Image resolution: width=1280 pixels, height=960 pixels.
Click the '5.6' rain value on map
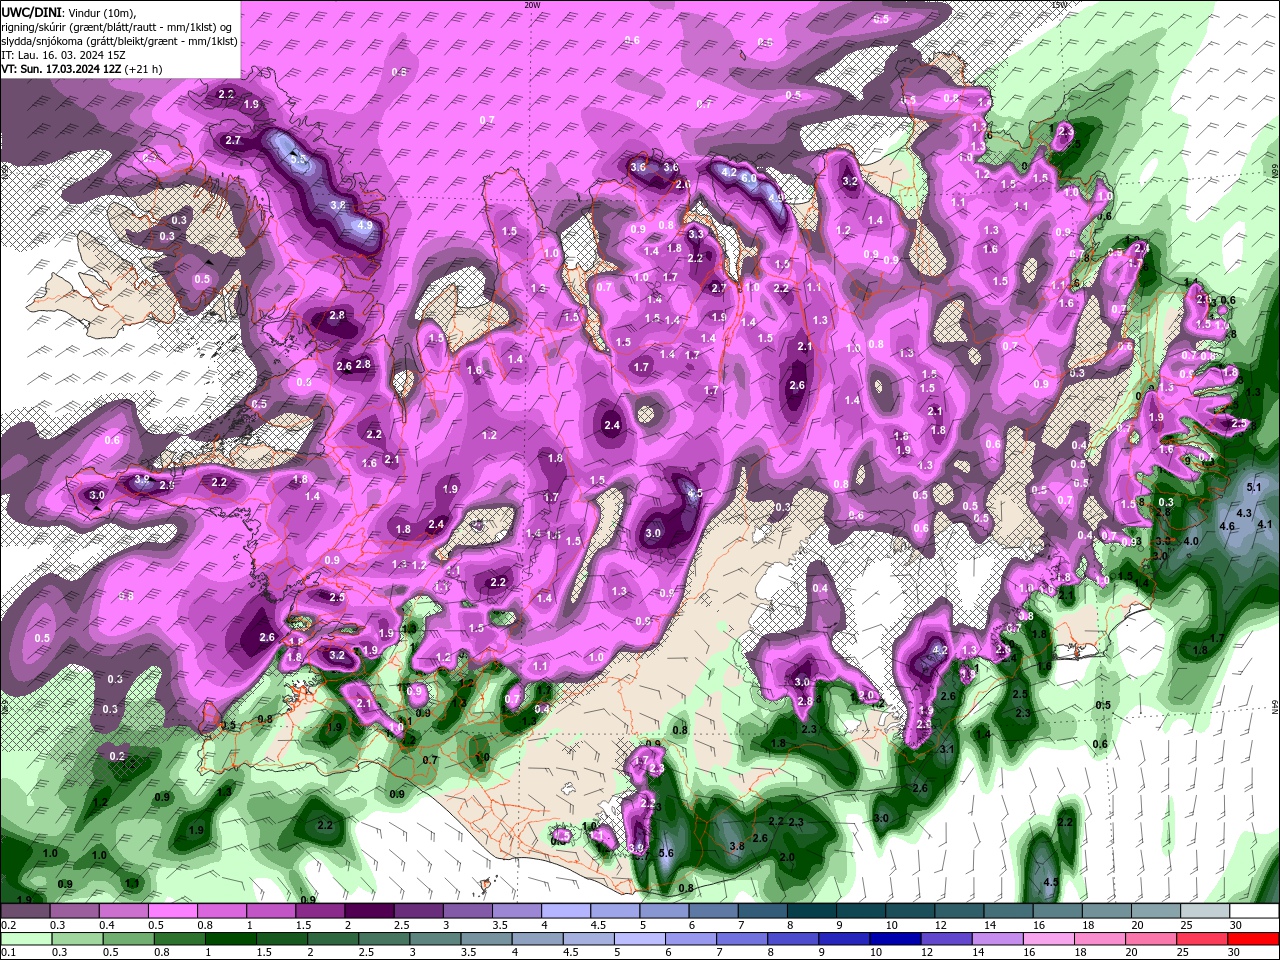667,853
